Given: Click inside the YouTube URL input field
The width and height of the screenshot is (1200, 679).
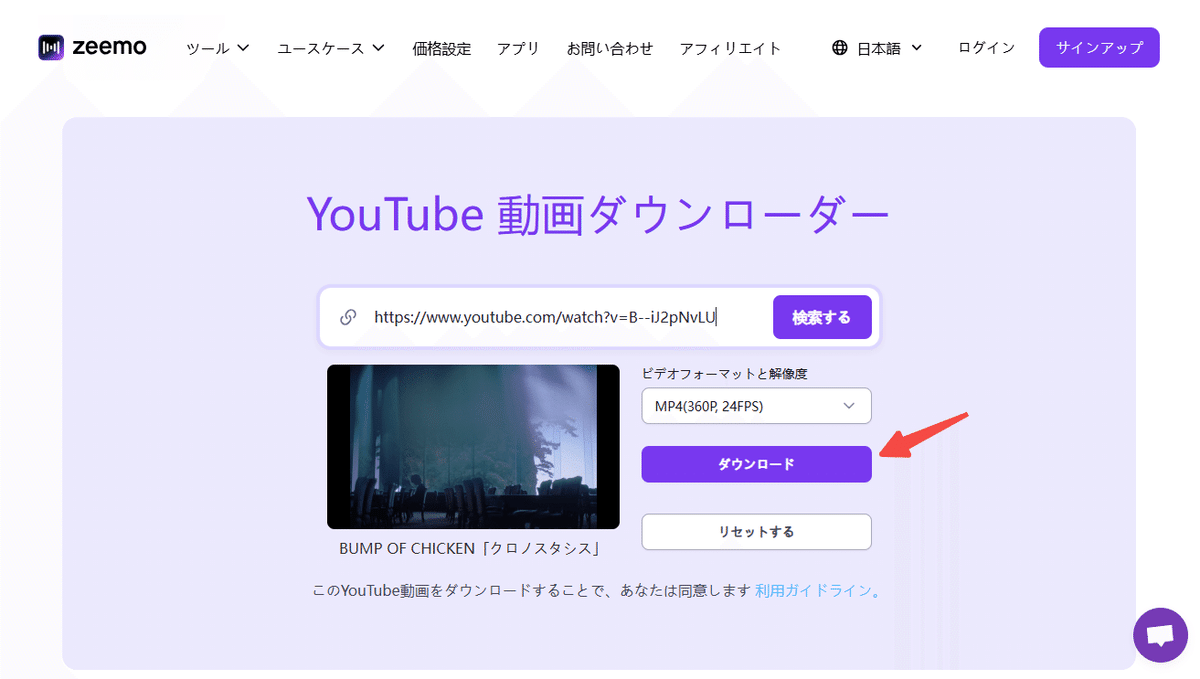Looking at the screenshot, I should click(550, 316).
